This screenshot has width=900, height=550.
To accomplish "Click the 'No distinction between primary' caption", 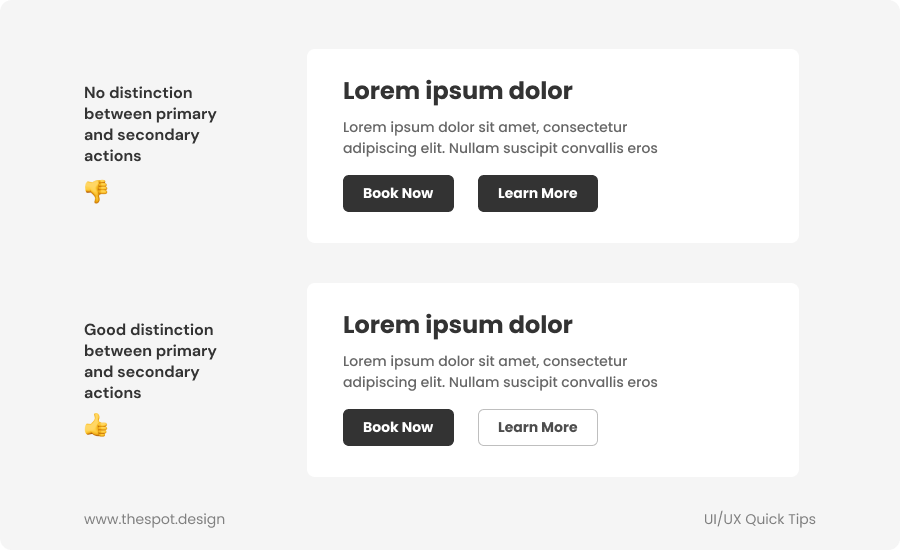I will pyautogui.click(x=150, y=103).
